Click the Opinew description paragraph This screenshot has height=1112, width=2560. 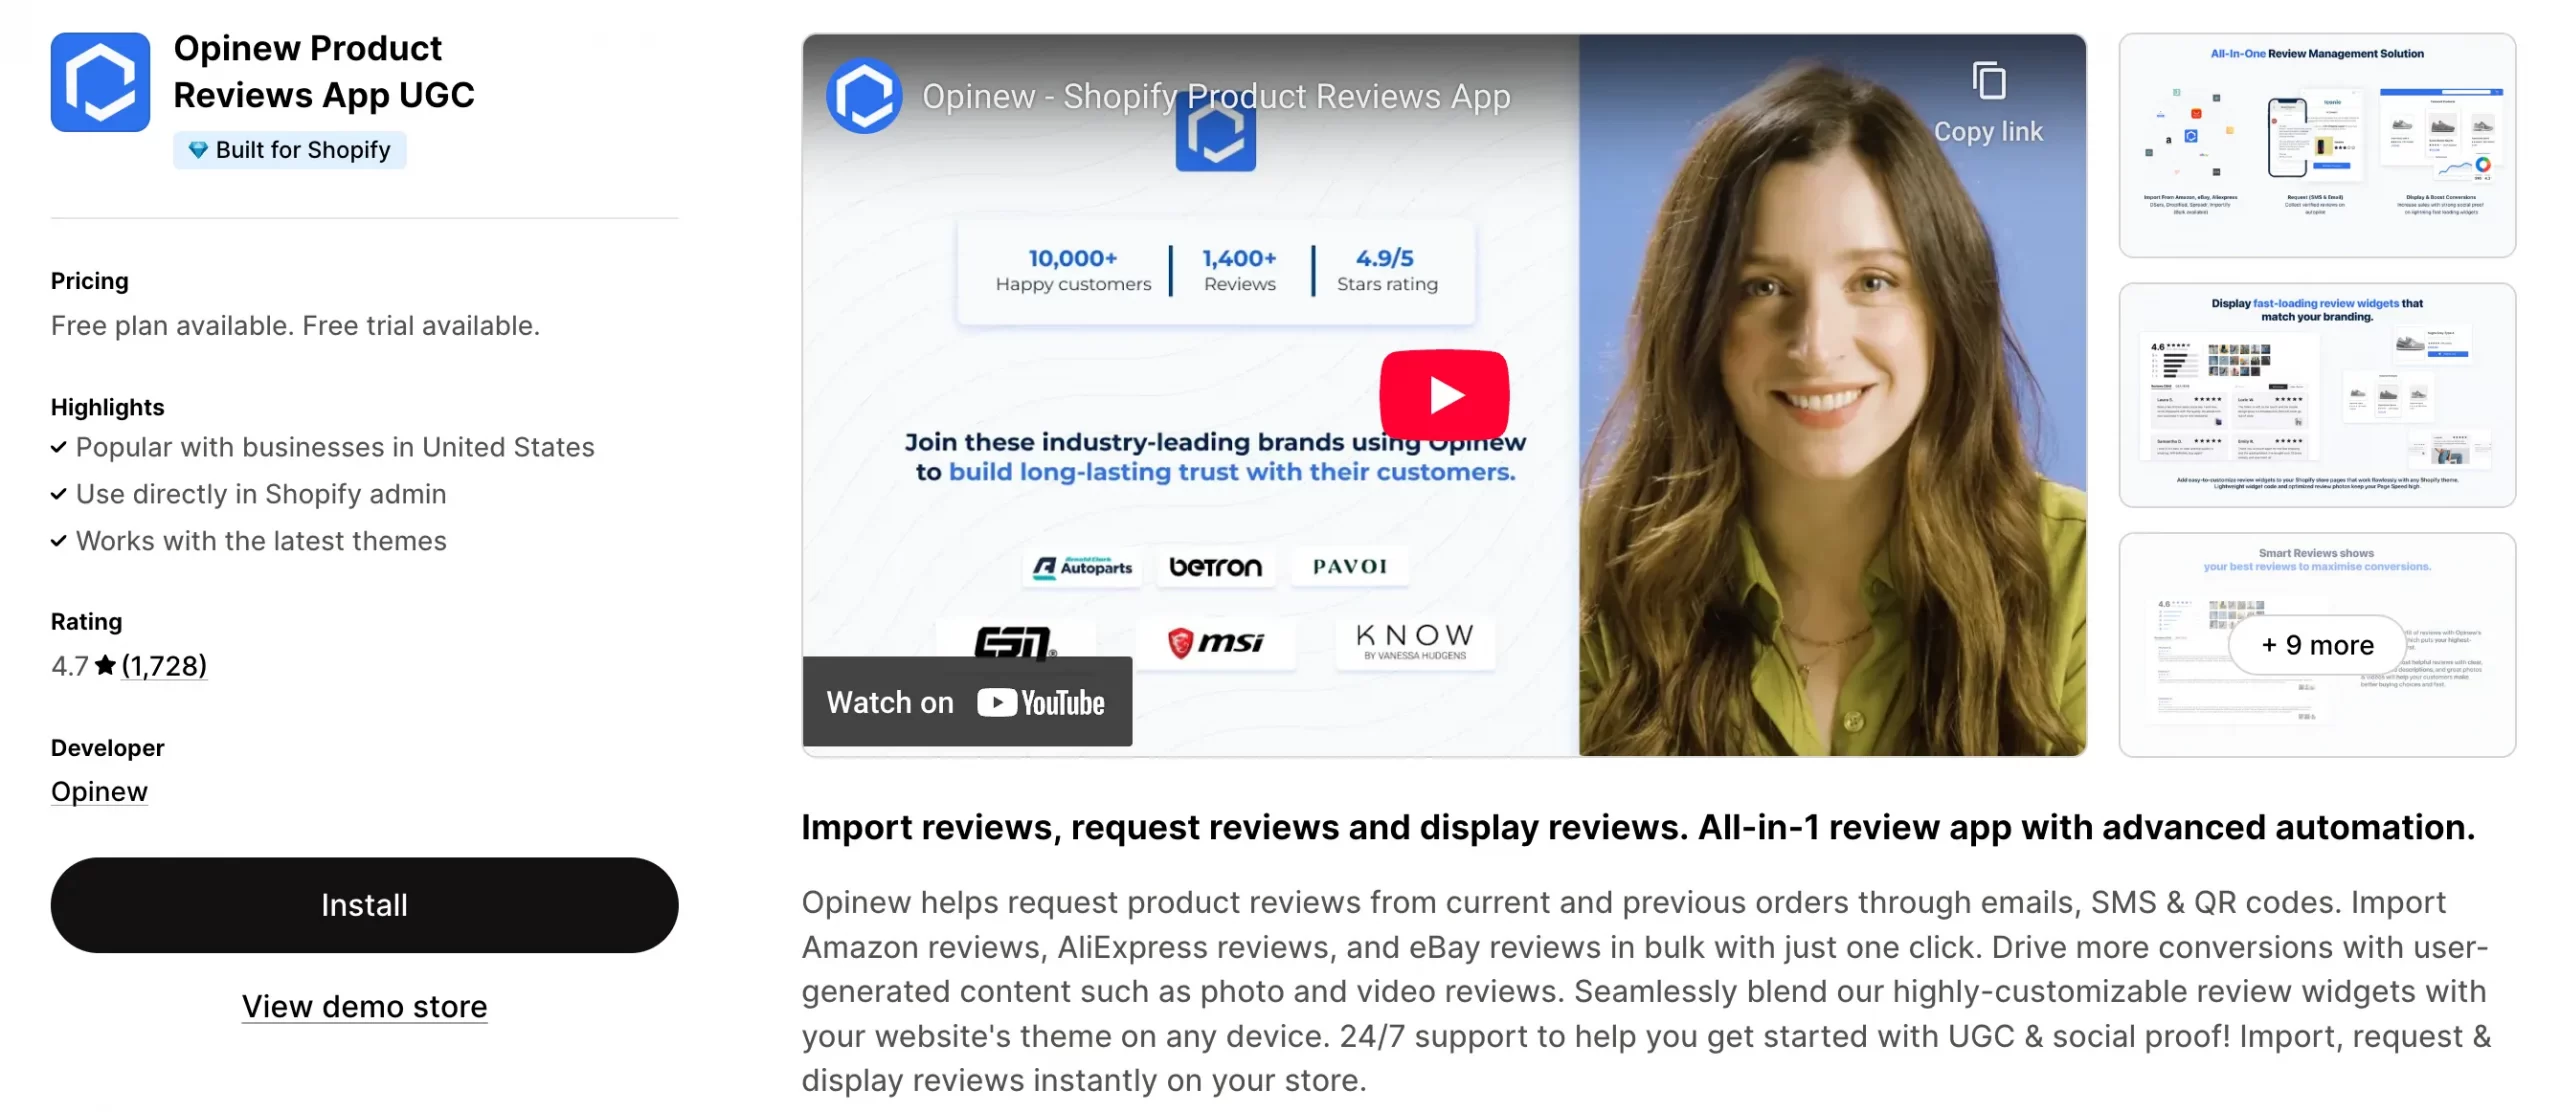1646,991
